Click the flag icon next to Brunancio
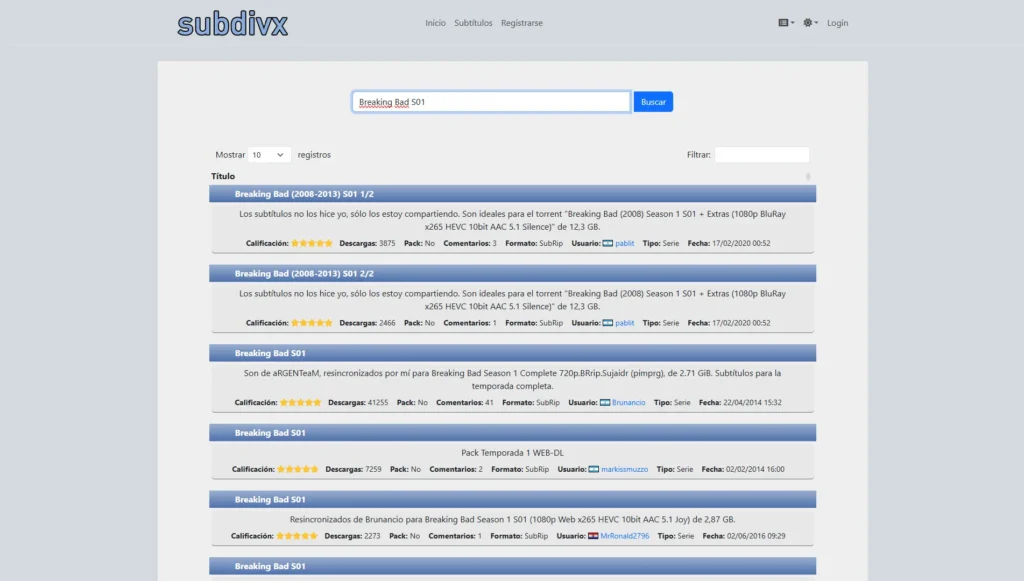Image resolution: width=1024 pixels, height=581 pixels. click(605, 403)
